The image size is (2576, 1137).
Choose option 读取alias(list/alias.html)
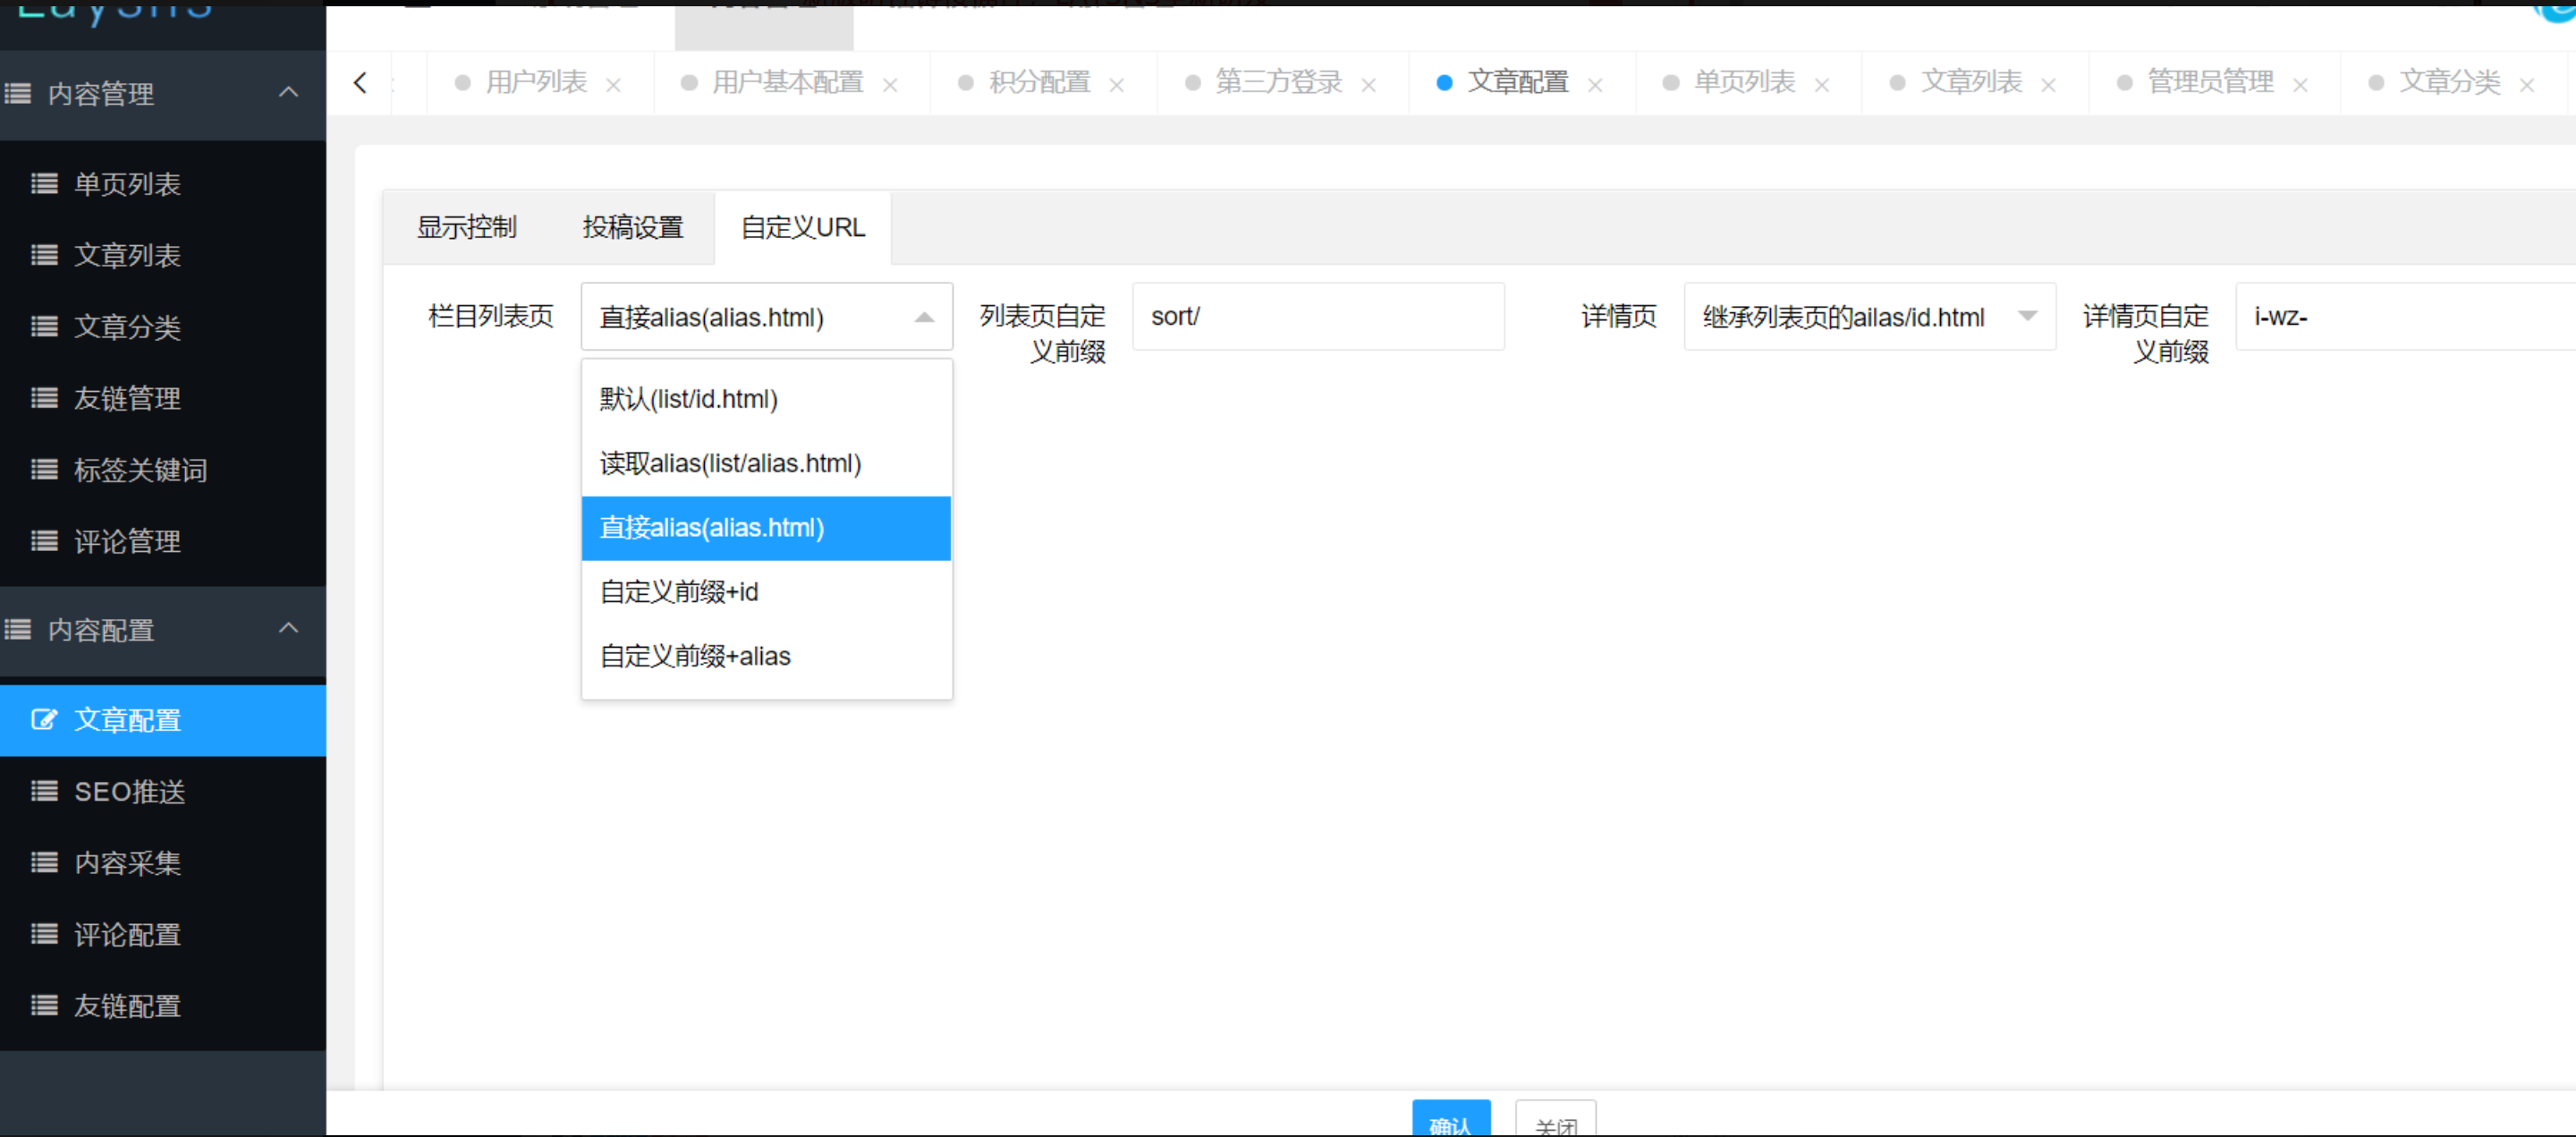[x=767, y=463]
